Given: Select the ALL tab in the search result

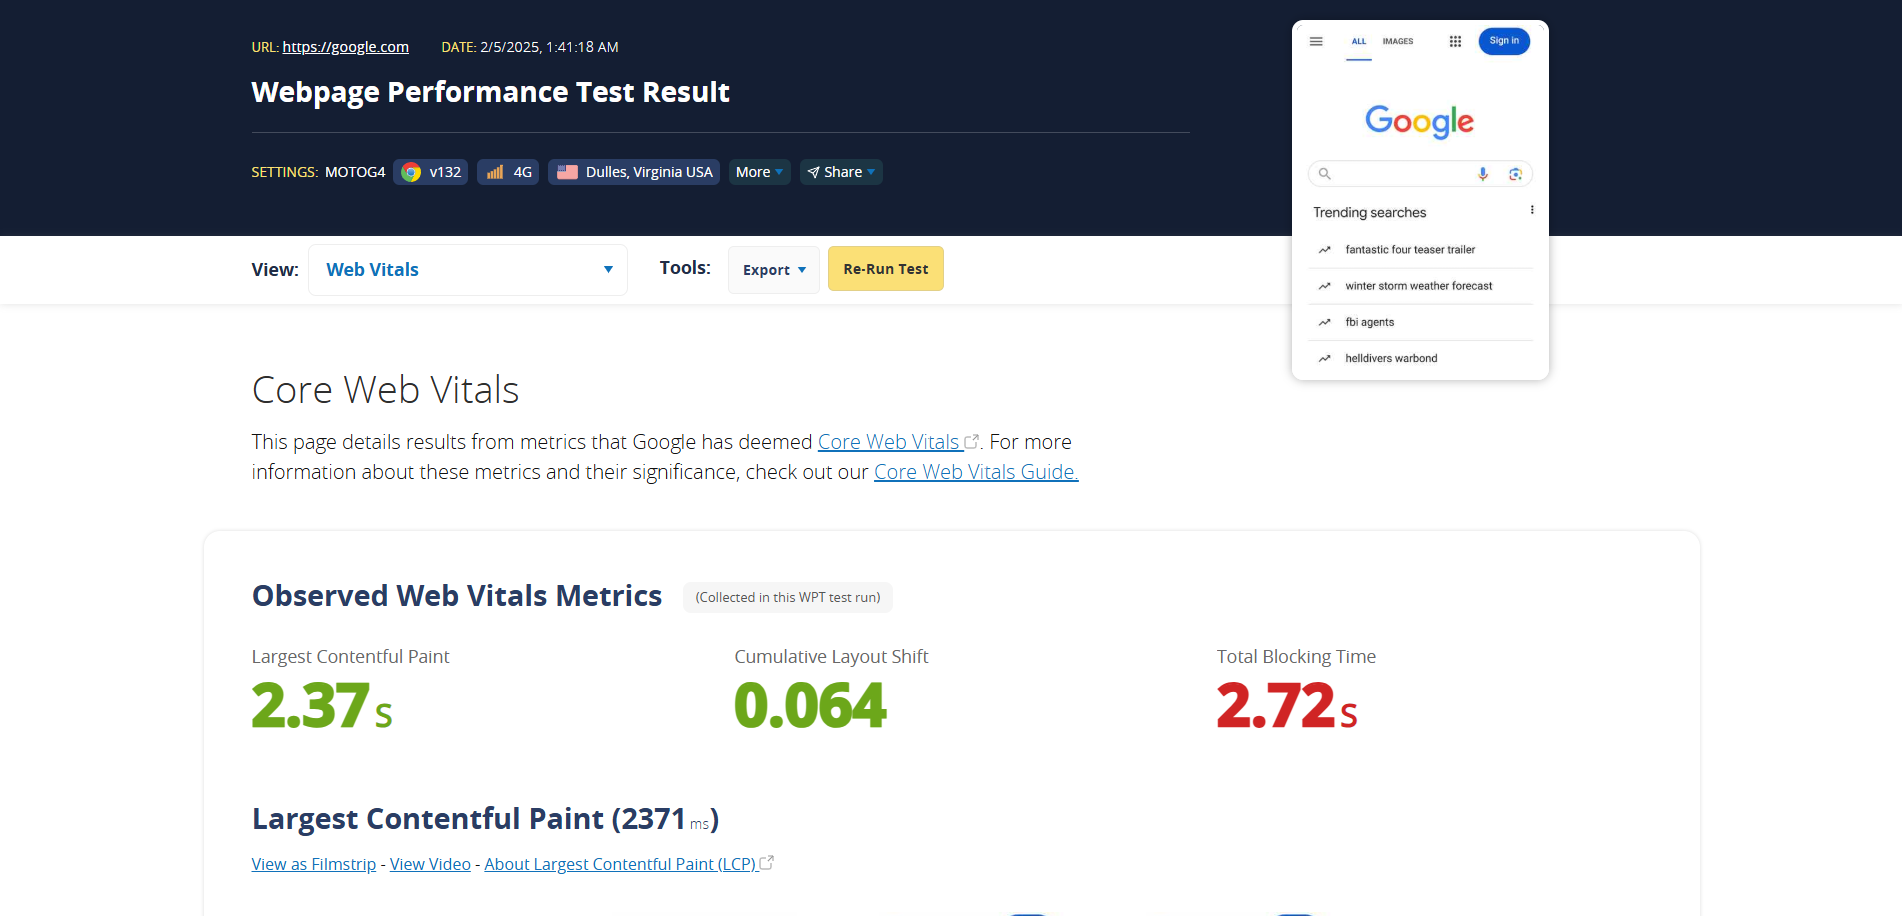Looking at the screenshot, I should 1358,41.
